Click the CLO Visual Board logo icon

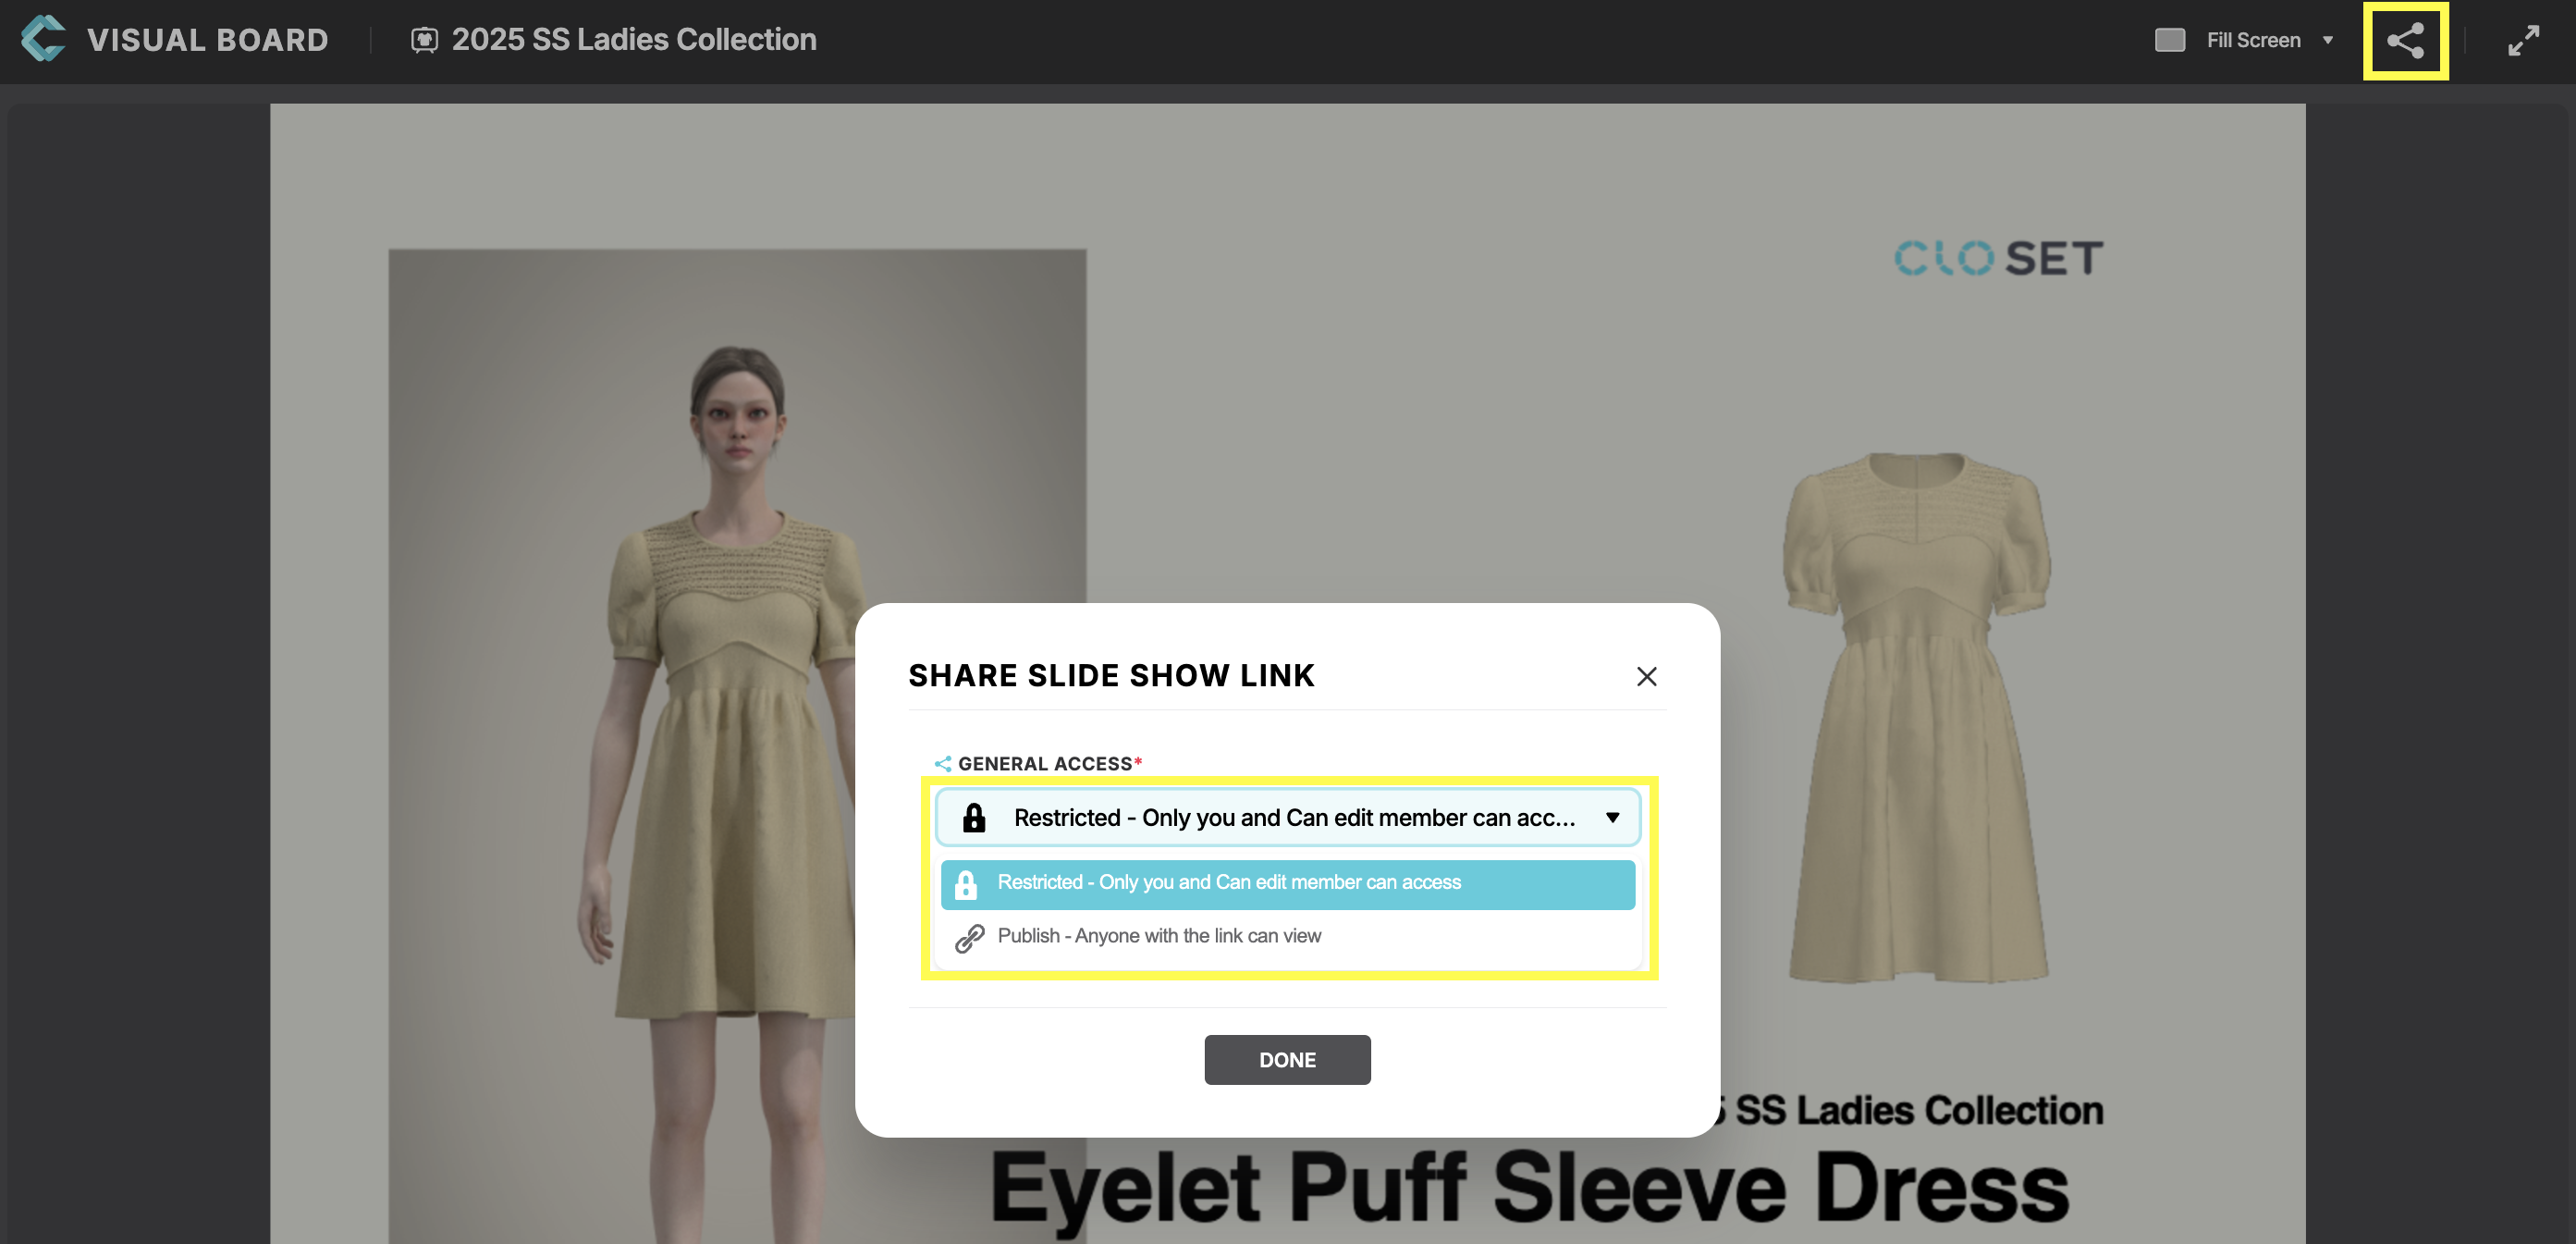tap(44, 39)
